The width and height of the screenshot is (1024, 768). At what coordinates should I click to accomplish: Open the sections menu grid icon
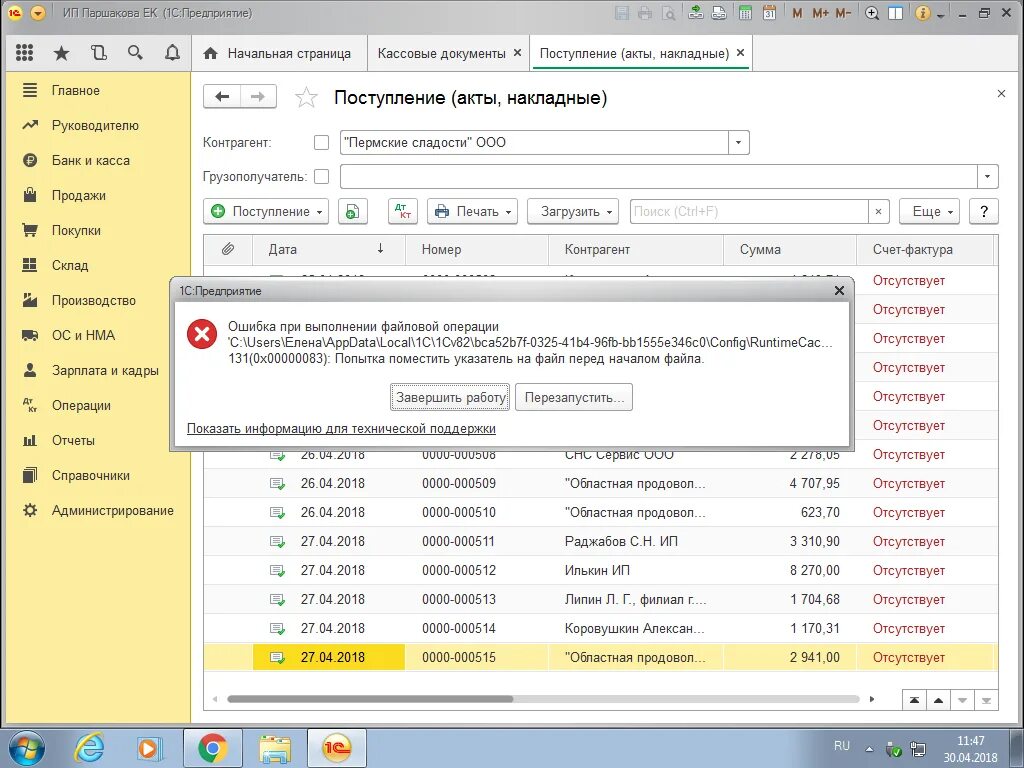click(x=24, y=53)
